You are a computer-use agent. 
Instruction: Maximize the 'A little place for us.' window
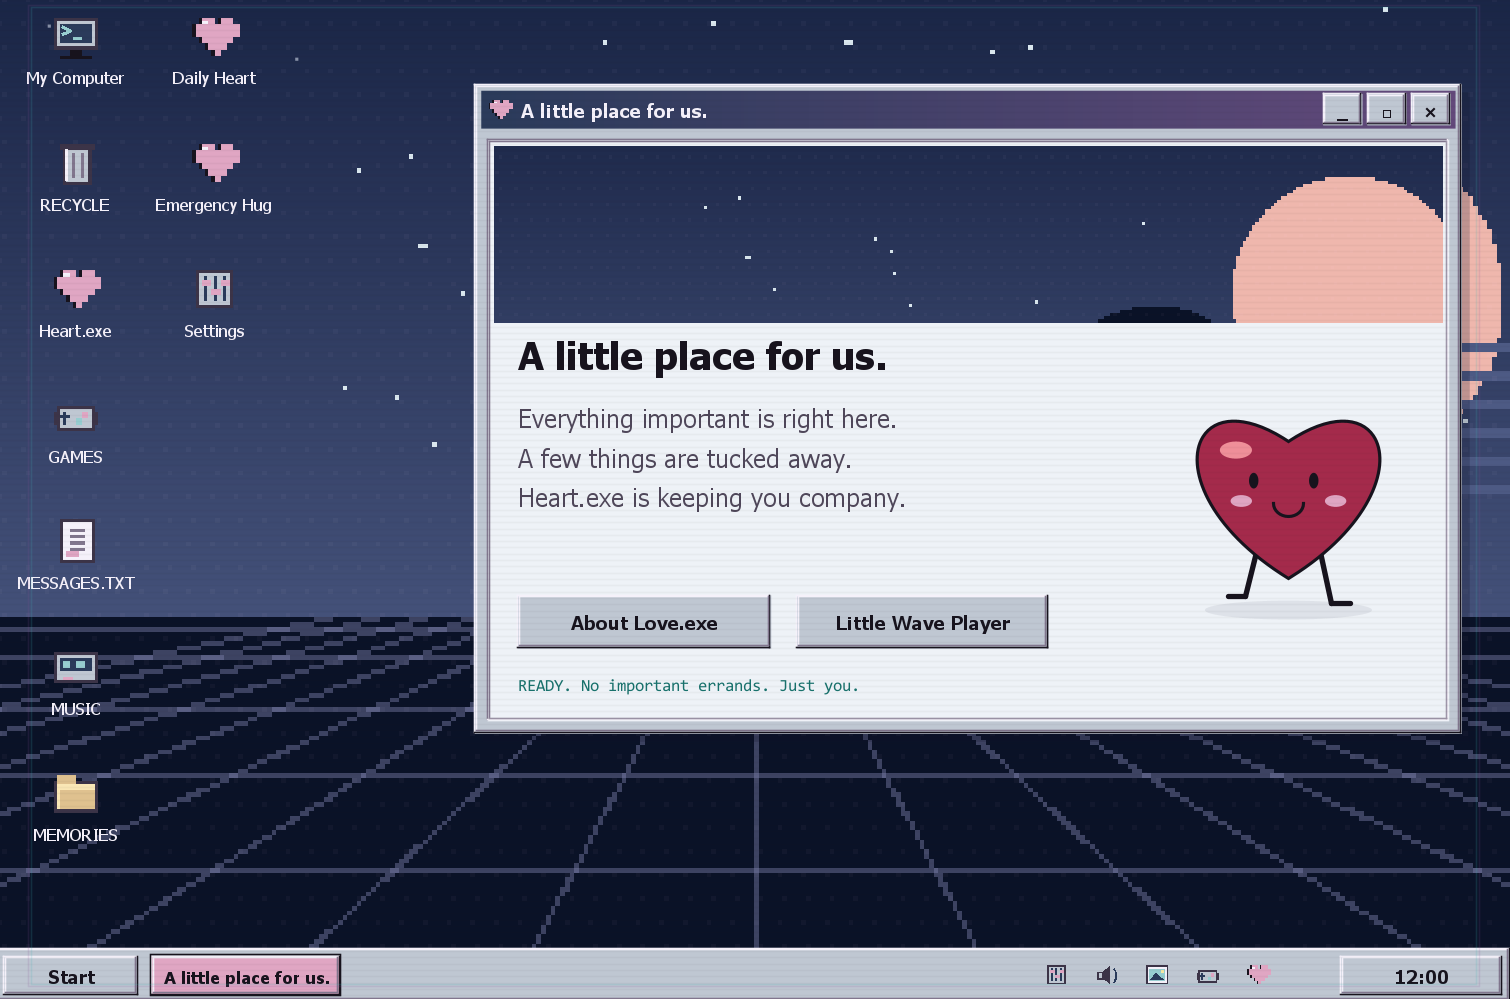[1386, 109]
